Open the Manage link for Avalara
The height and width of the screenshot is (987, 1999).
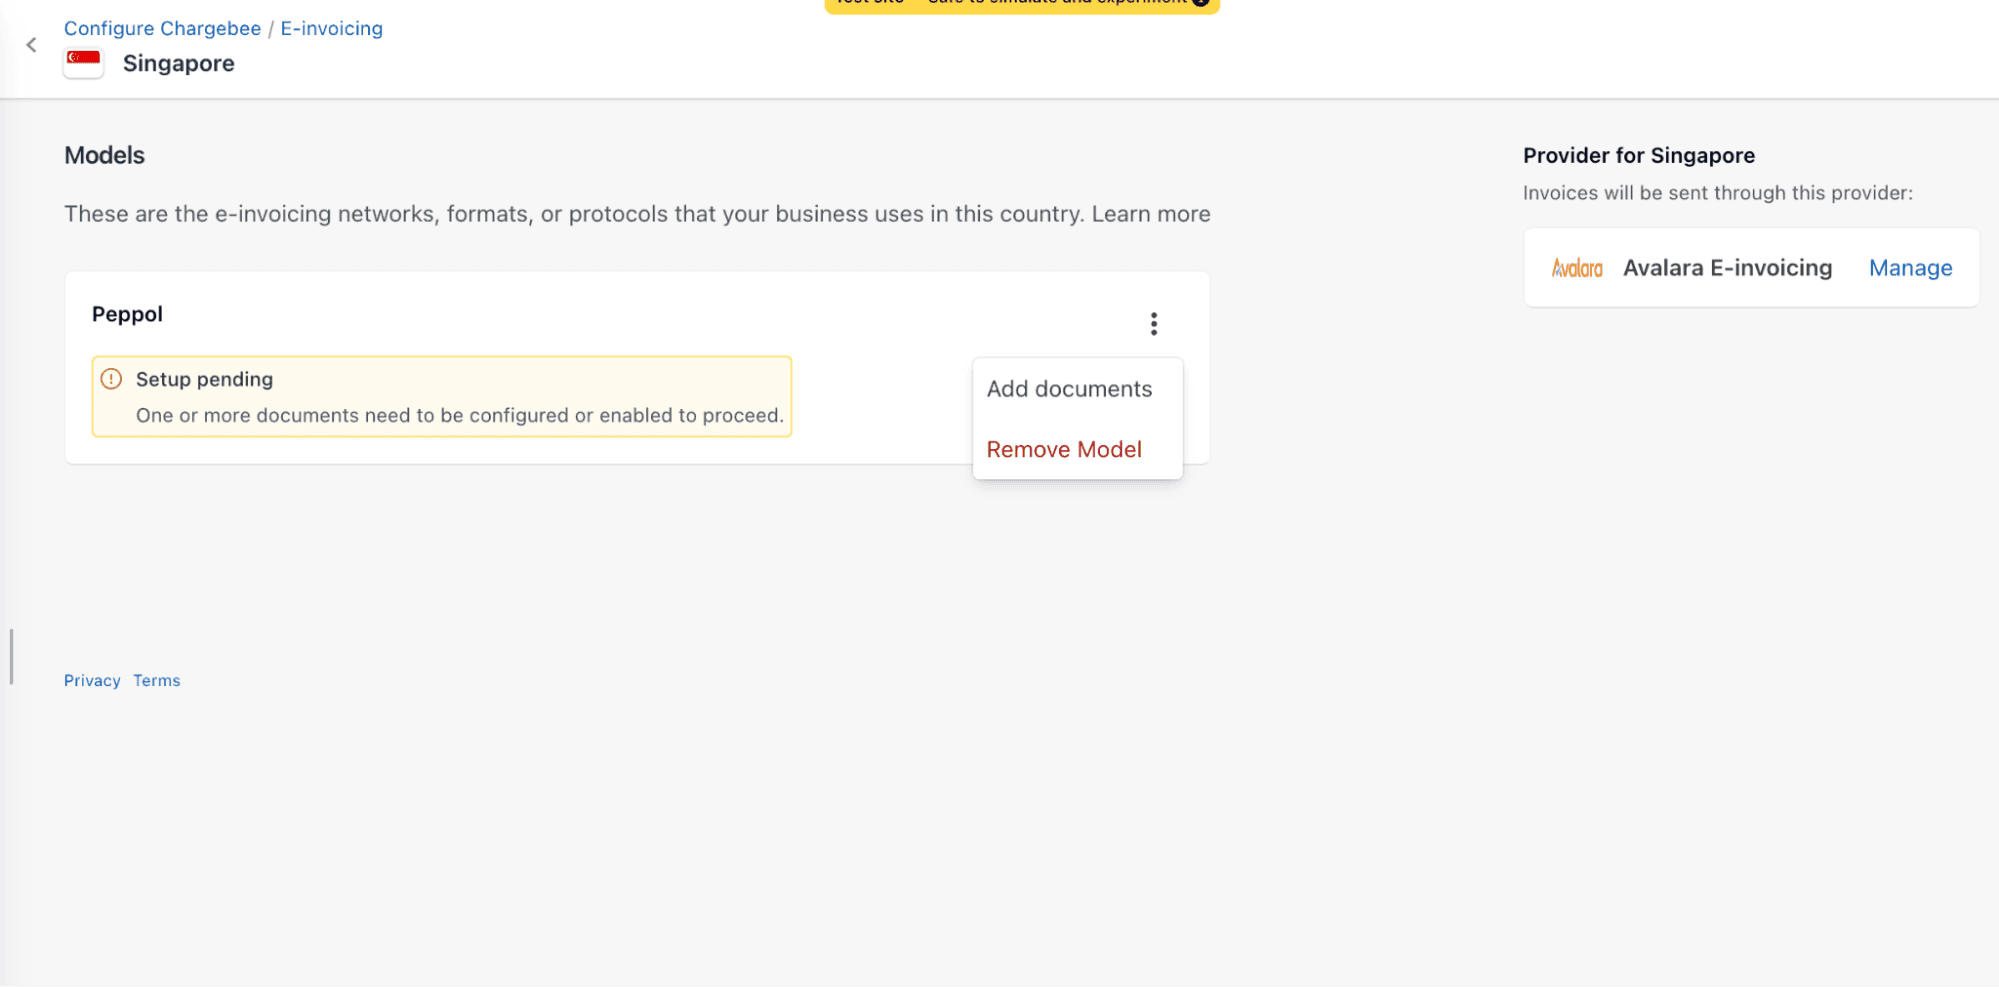pyautogui.click(x=1909, y=268)
